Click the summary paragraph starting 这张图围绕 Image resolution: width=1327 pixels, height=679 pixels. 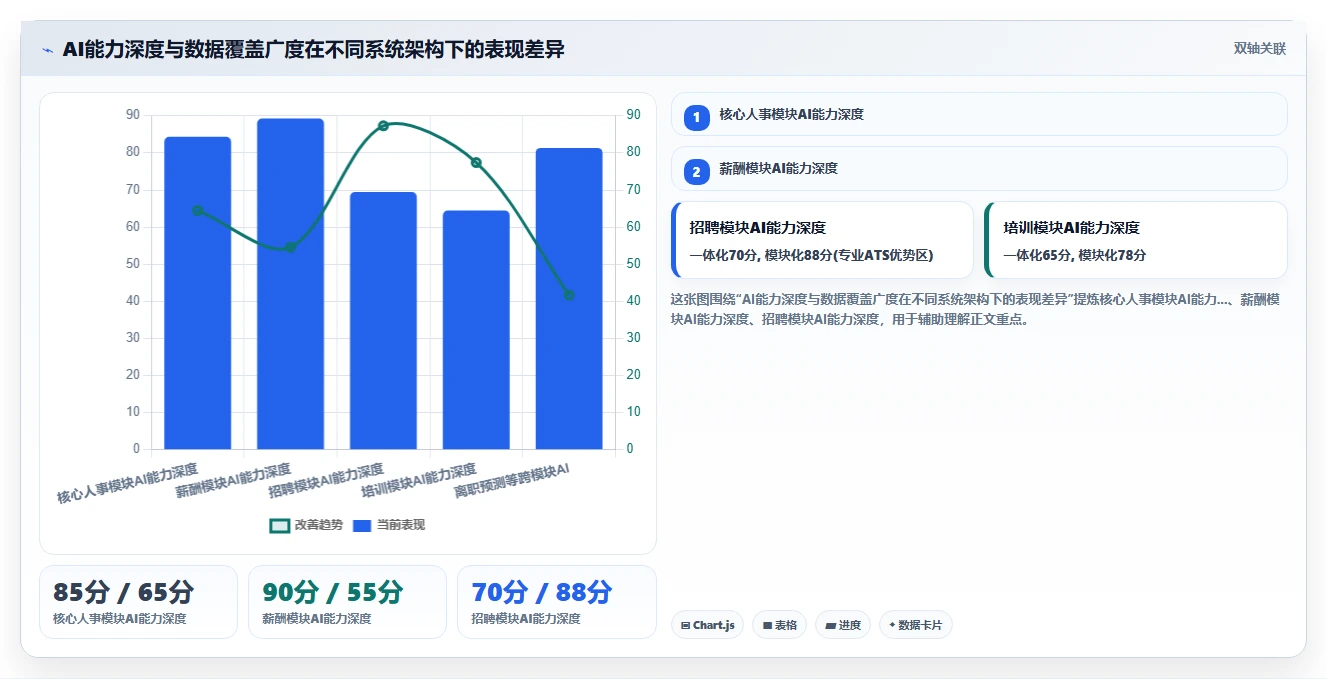[x=975, y=309]
